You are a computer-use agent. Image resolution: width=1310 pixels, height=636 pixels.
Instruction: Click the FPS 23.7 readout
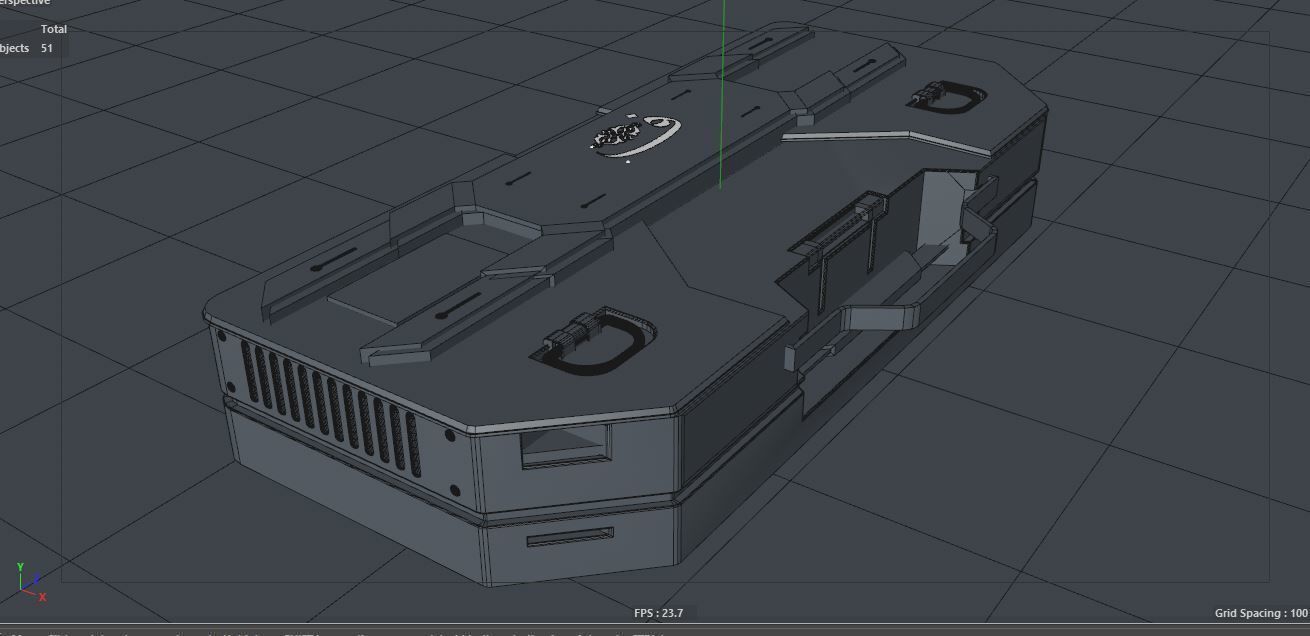click(x=659, y=613)
